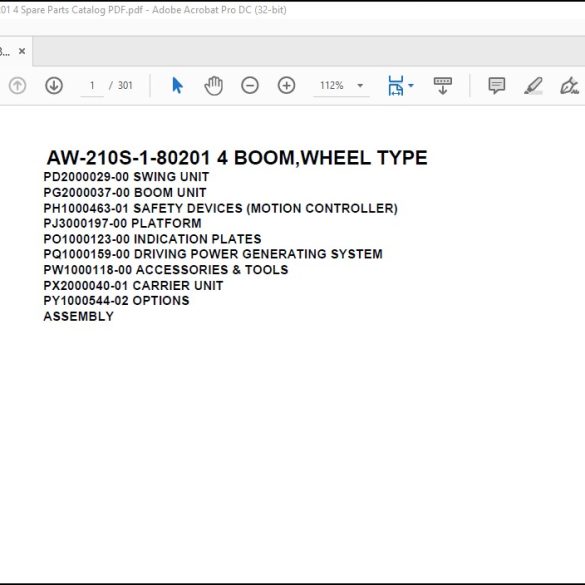Click the PX2000040-01 CARRIER UNIT entry
This screenshot has height=585, width=585.
click(x=133, y=285)
